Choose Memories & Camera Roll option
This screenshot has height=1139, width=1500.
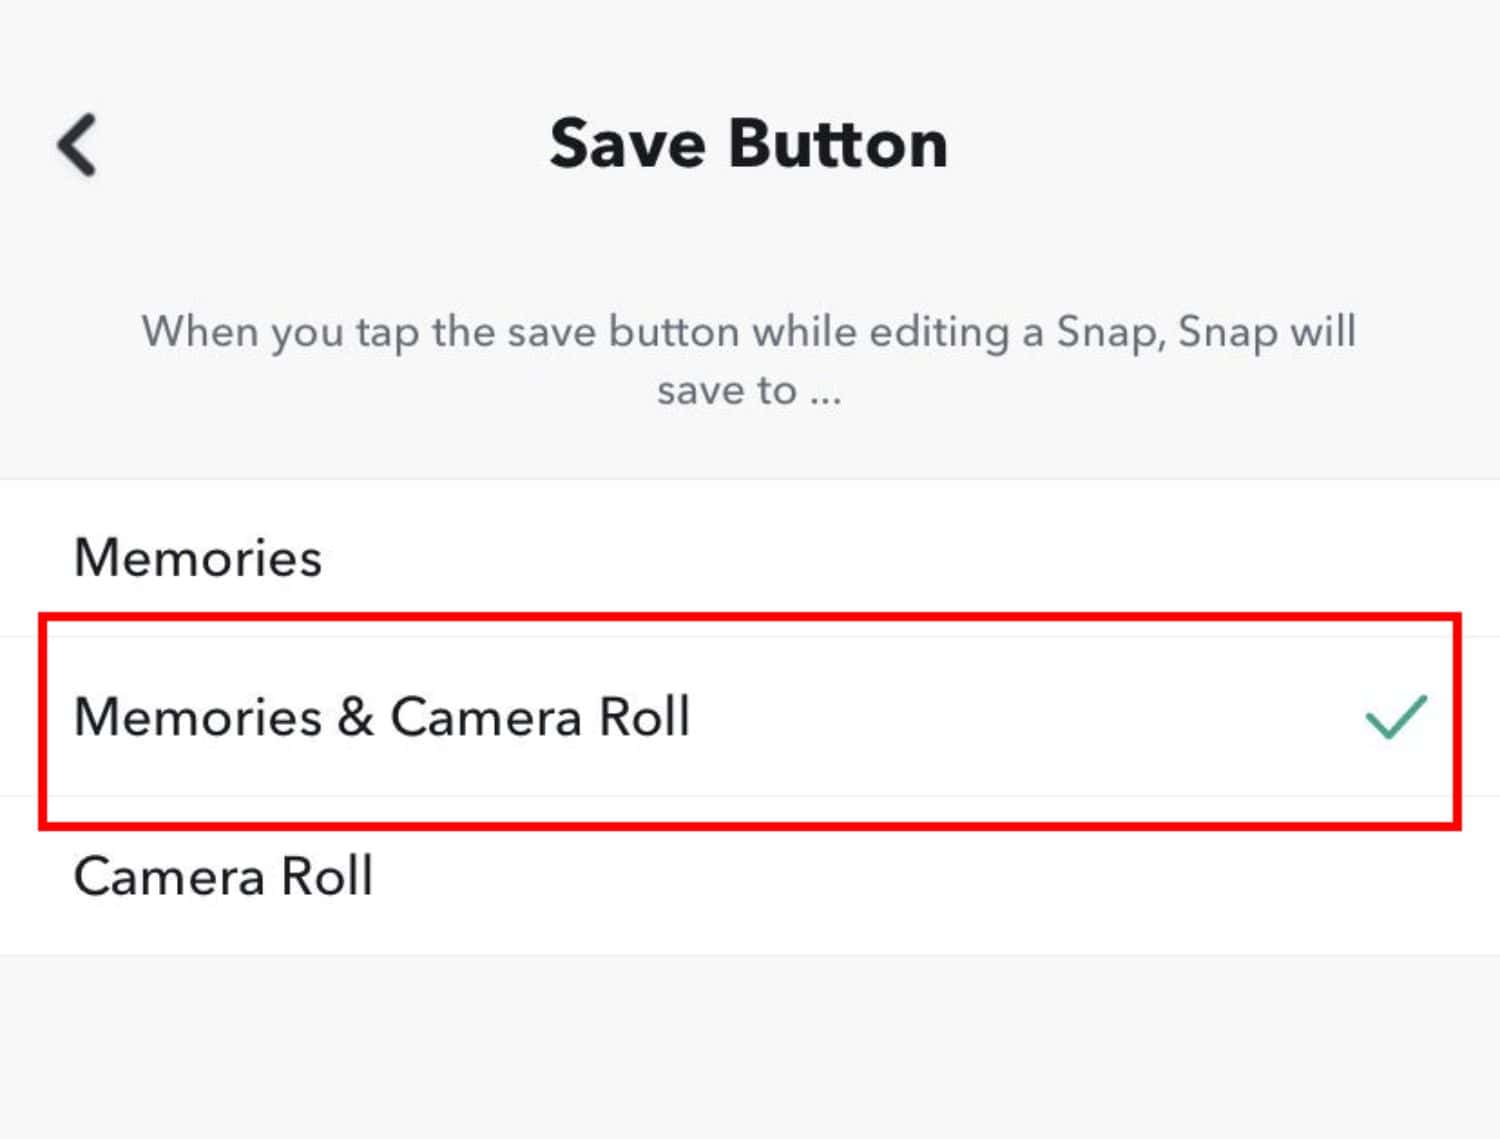coord(750,717)
